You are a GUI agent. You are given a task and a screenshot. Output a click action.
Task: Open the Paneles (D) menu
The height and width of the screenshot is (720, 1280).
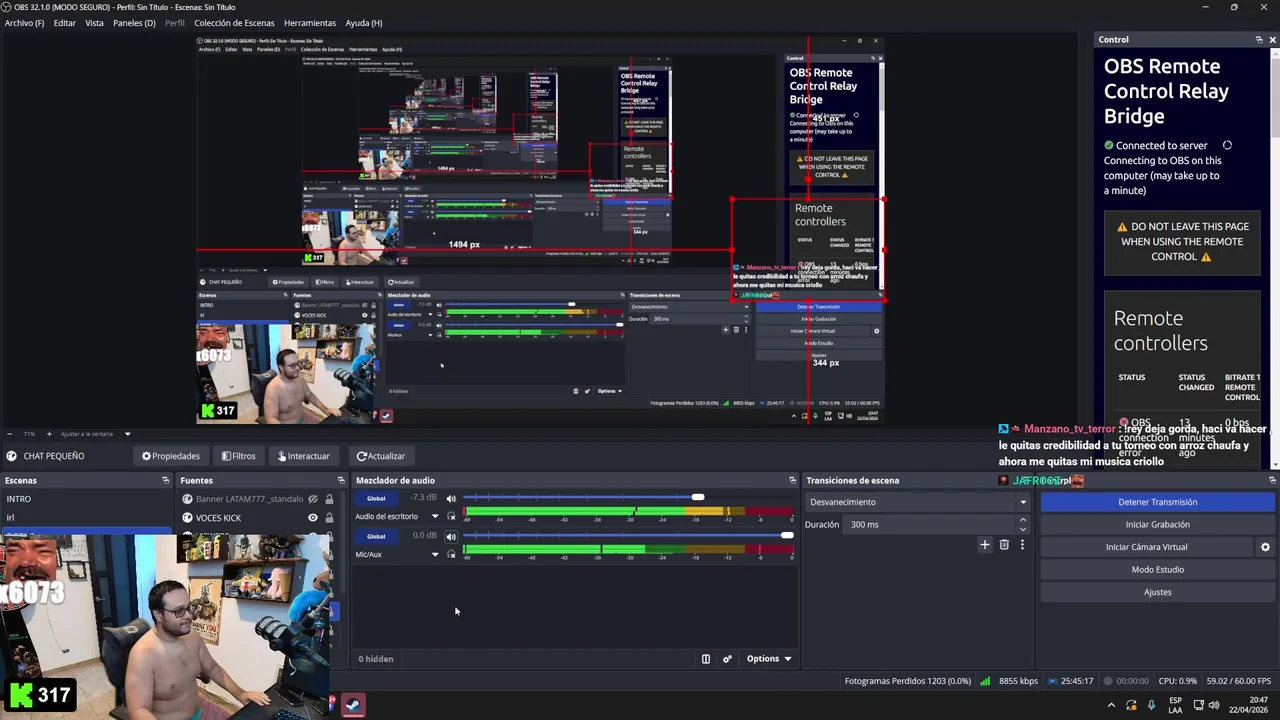coord(134,23)
